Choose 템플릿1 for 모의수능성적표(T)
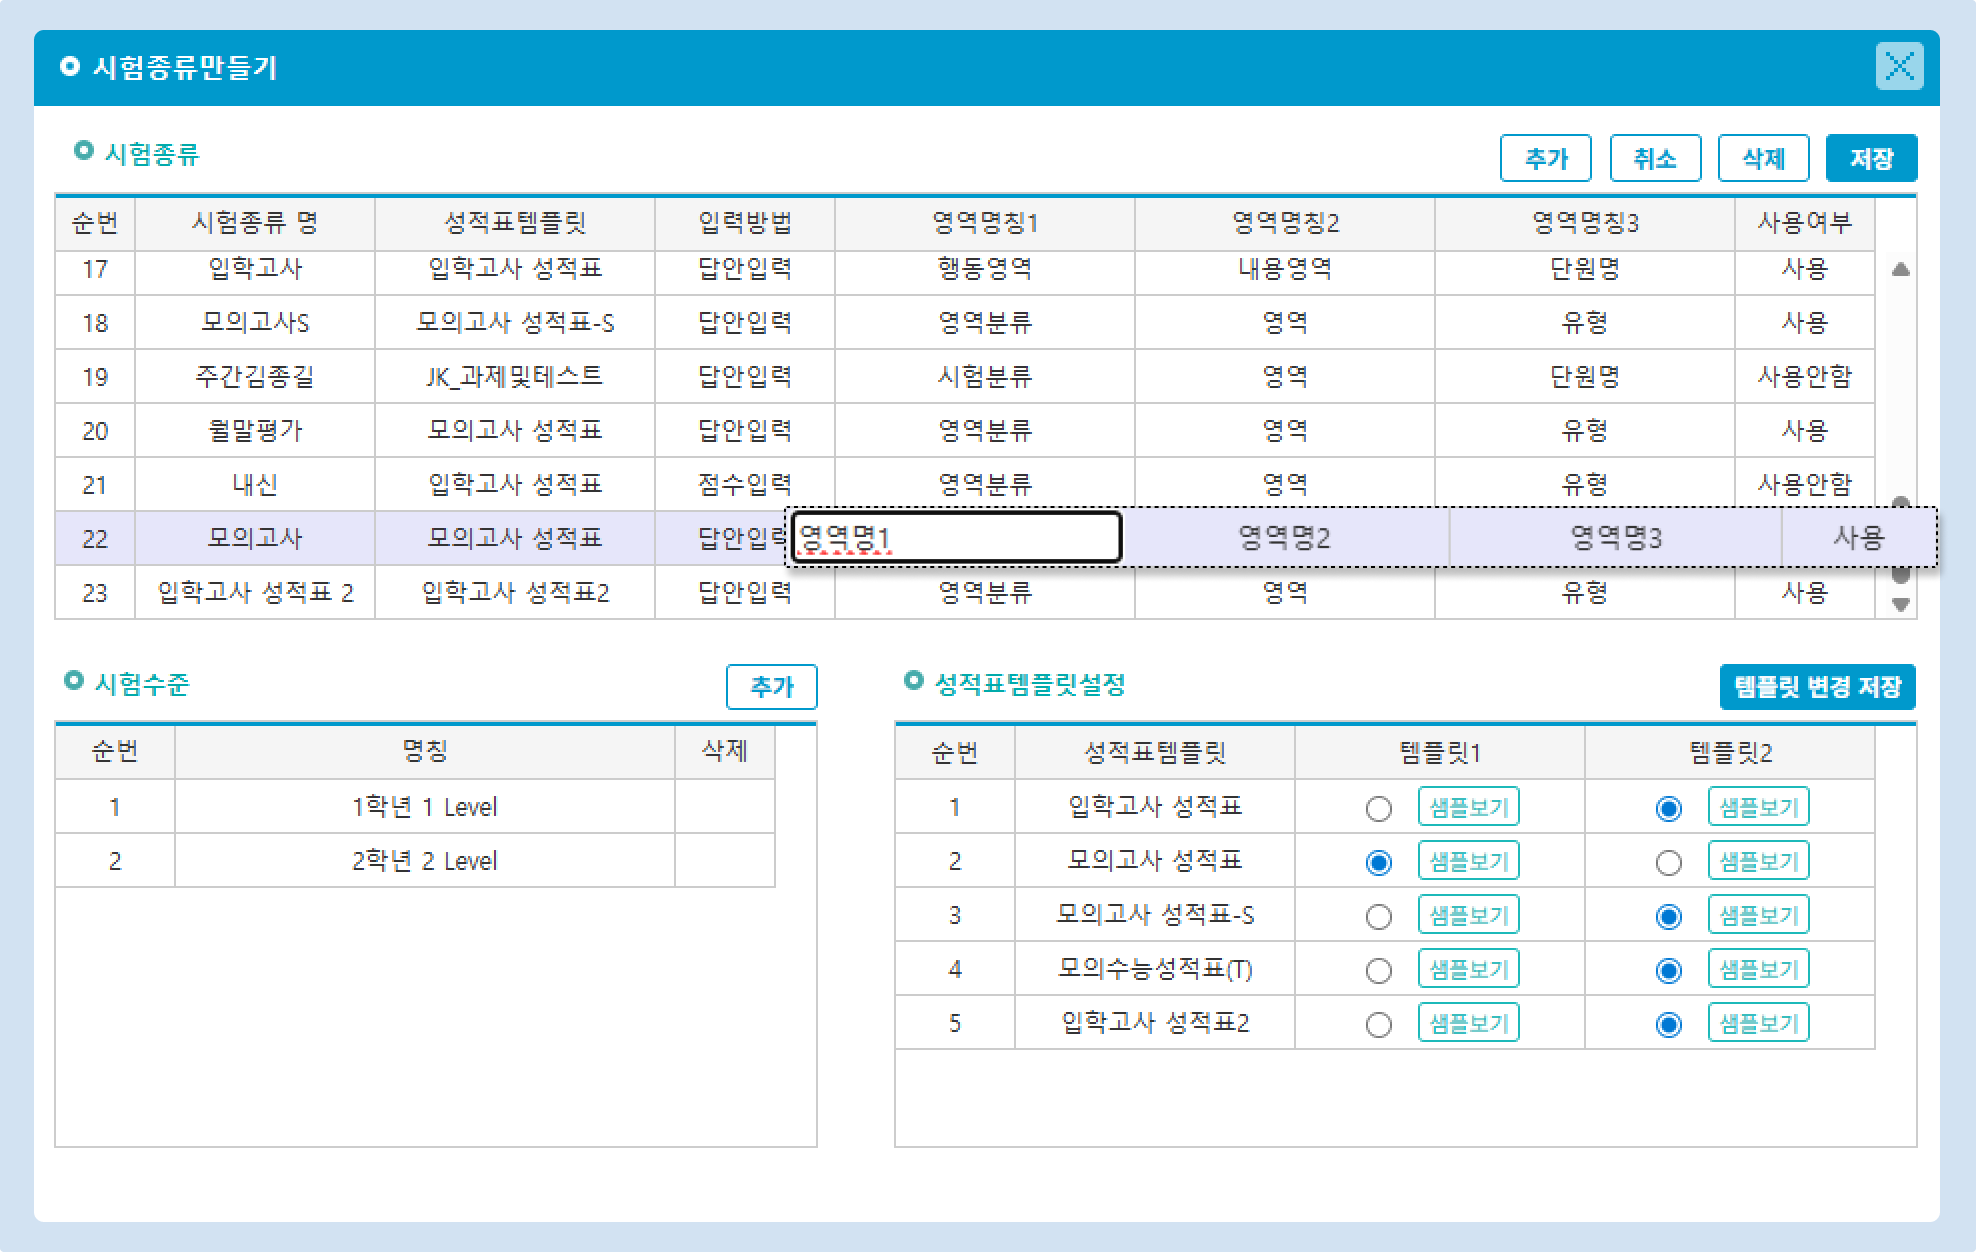The height and width of the screenshot is (1252, 1976). coord(1378,971)
